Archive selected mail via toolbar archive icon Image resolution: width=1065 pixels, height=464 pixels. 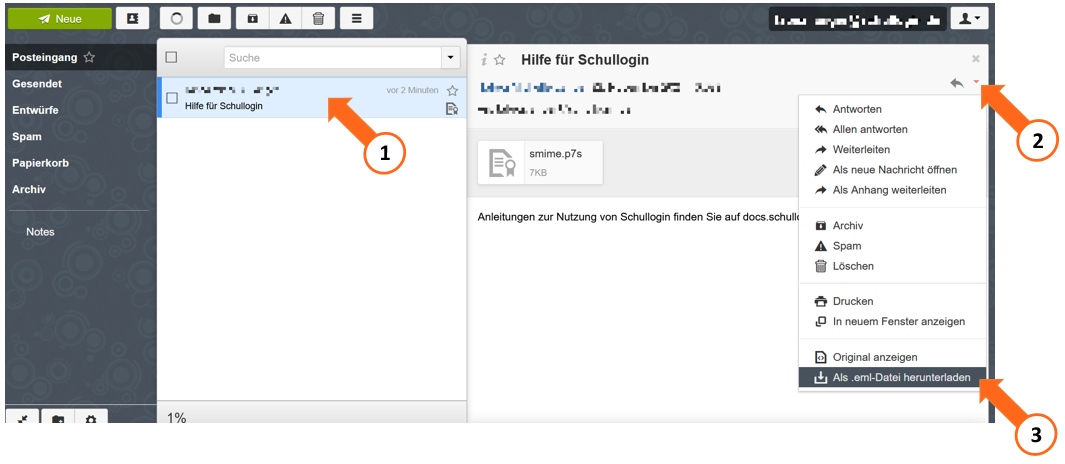click(x=252, y=19)
